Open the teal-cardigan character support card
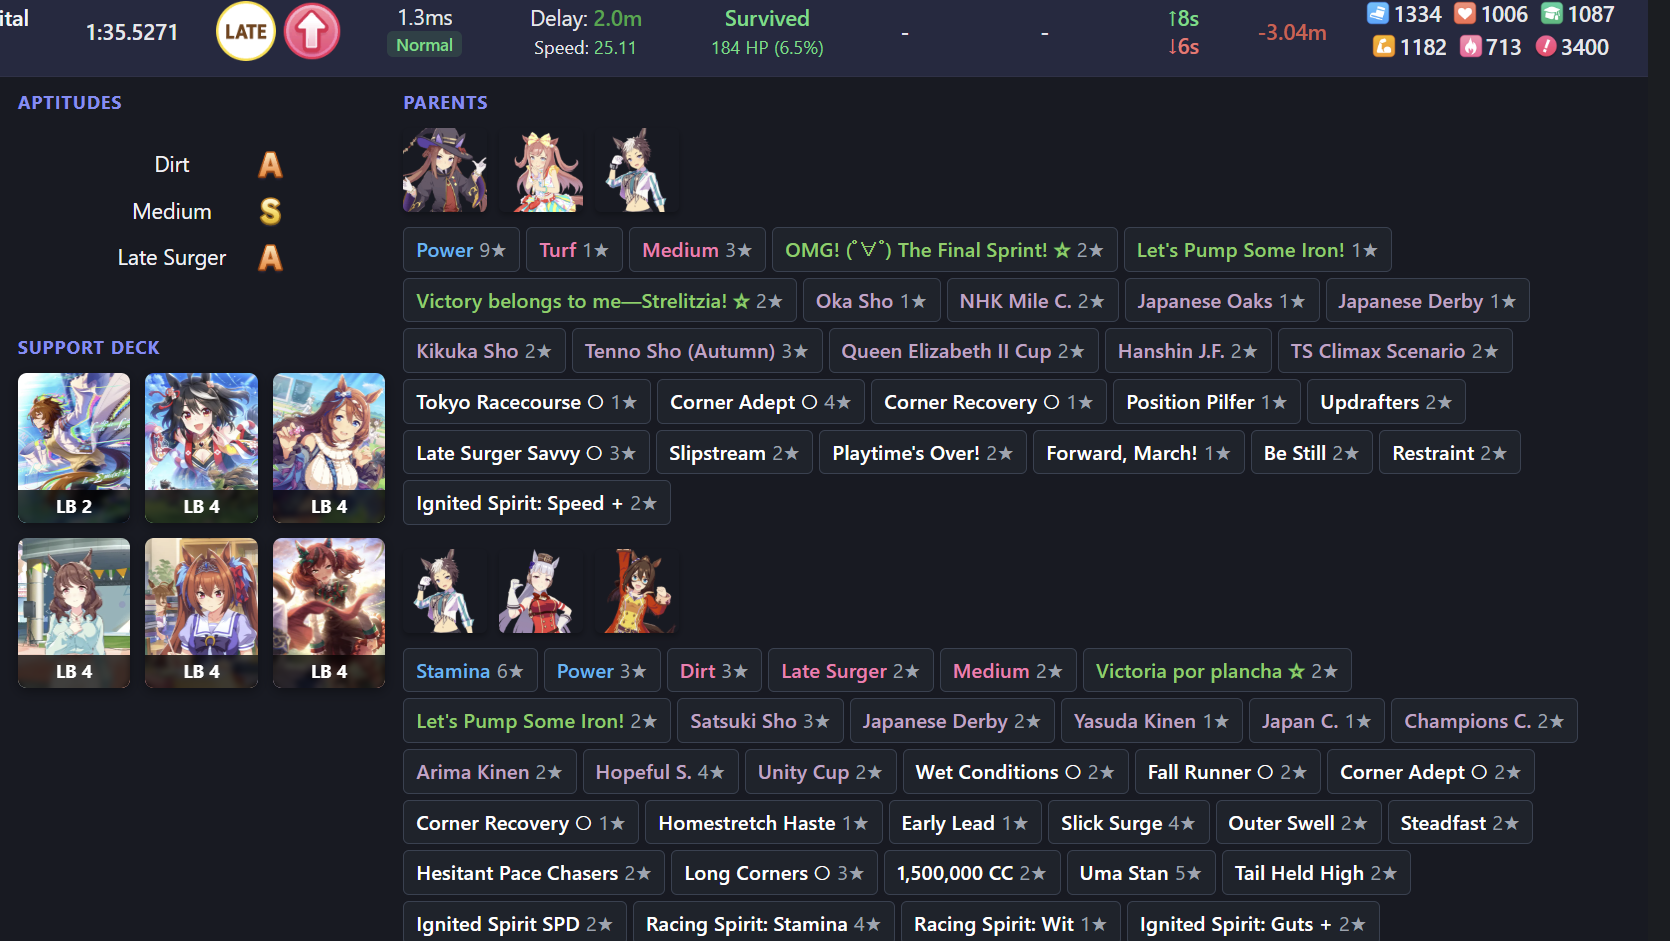The height and width of the screenshot is (941, 1670). pyautogui.click(x=74, y=613)
